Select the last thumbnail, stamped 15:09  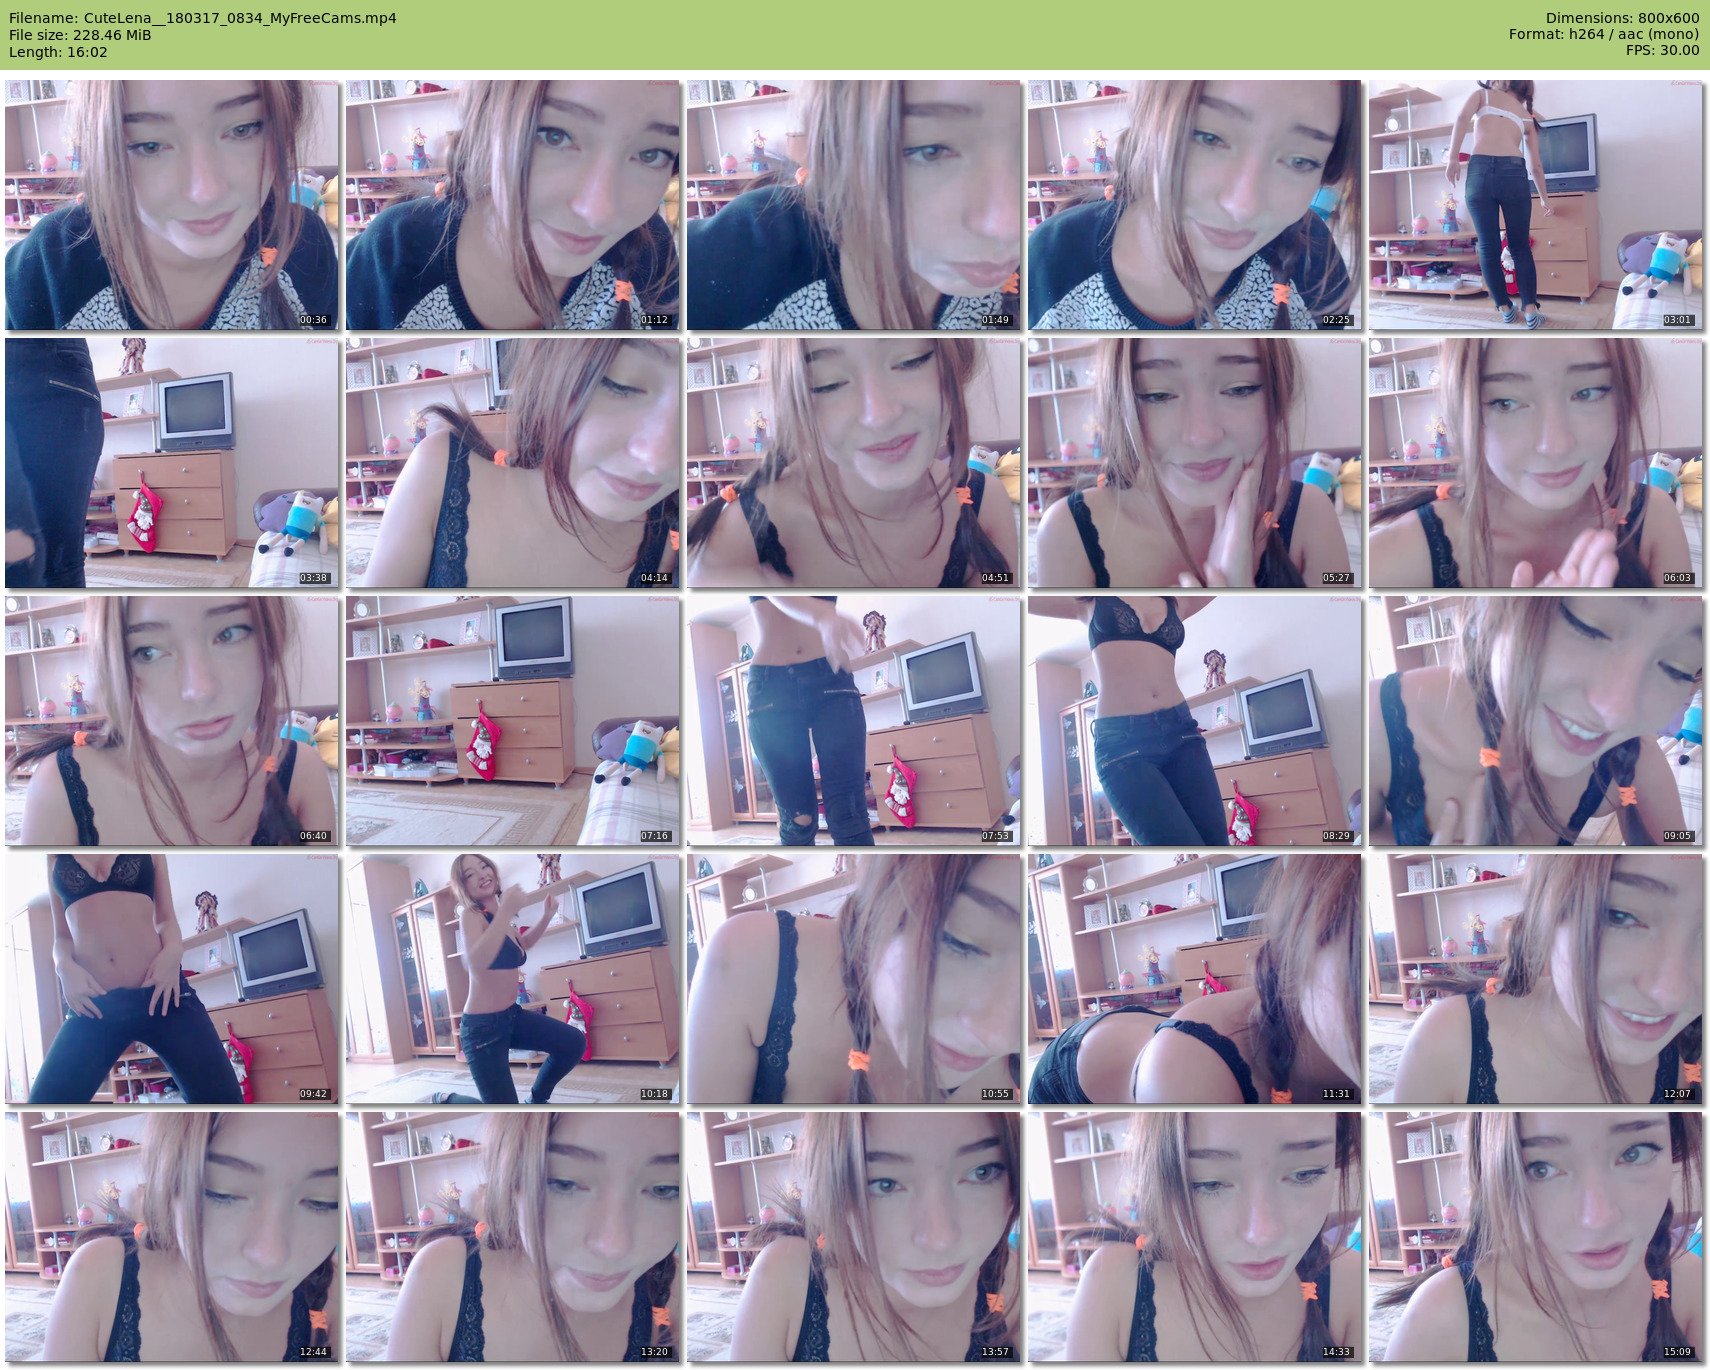pyautogui.click(x=1536, y=1237)
